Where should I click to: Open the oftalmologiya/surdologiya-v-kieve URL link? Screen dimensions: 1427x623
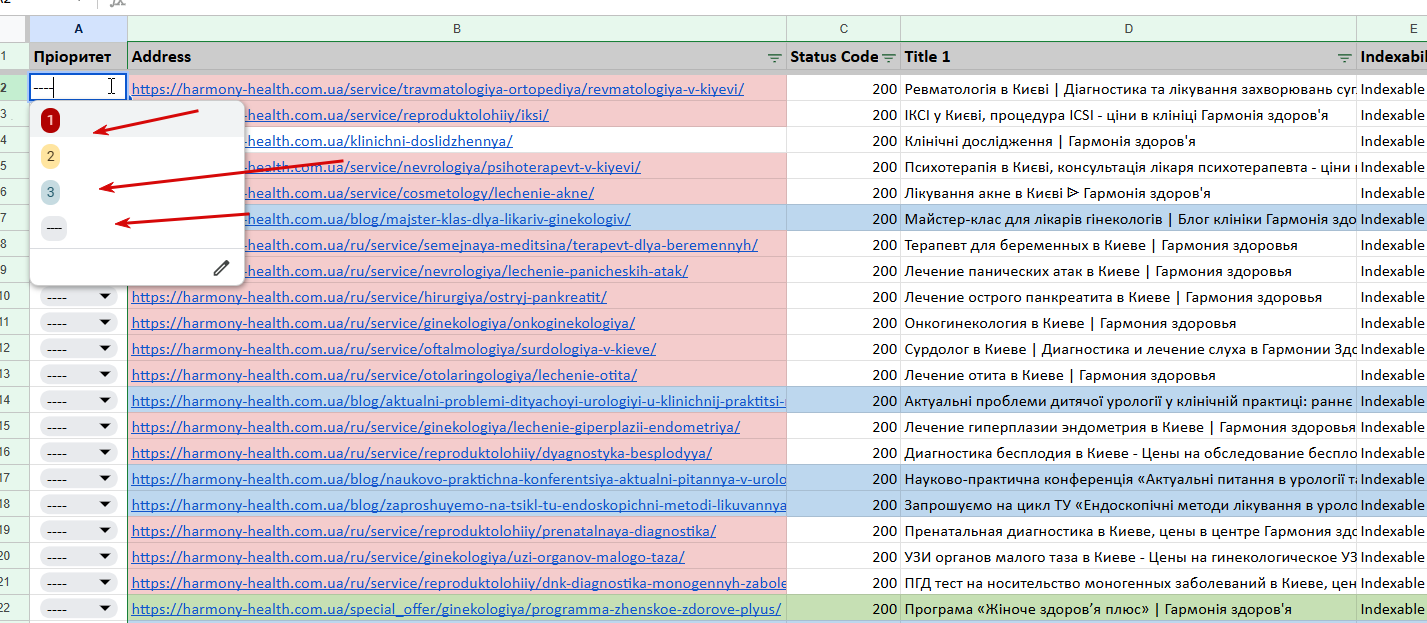point(394,349)
